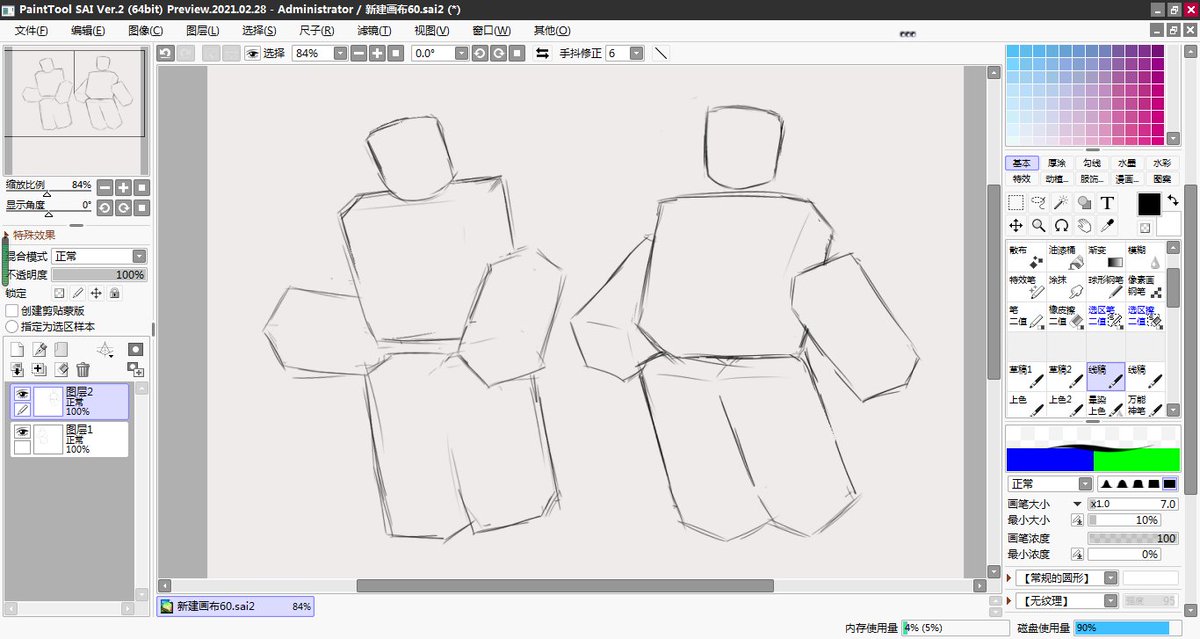Click the navigator canvas thumbnail

click(75, 93)
